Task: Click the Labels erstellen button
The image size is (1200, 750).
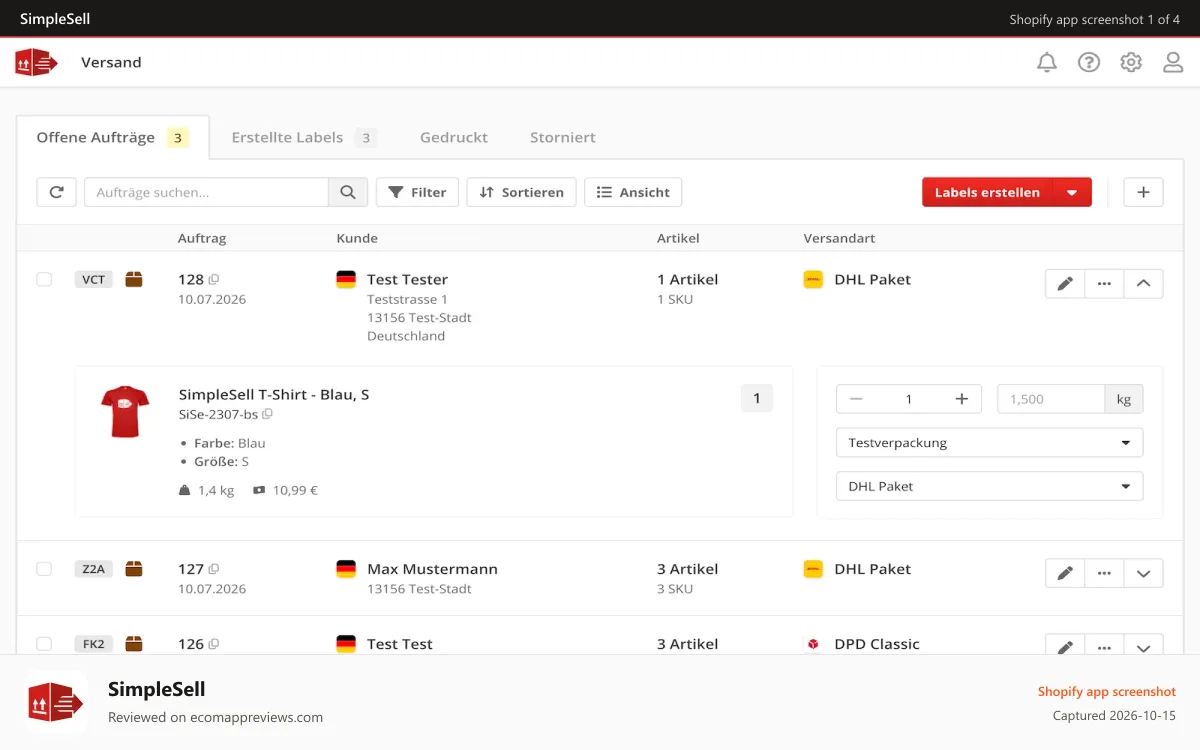Action: pyautogui.click(x=987, y=192)
